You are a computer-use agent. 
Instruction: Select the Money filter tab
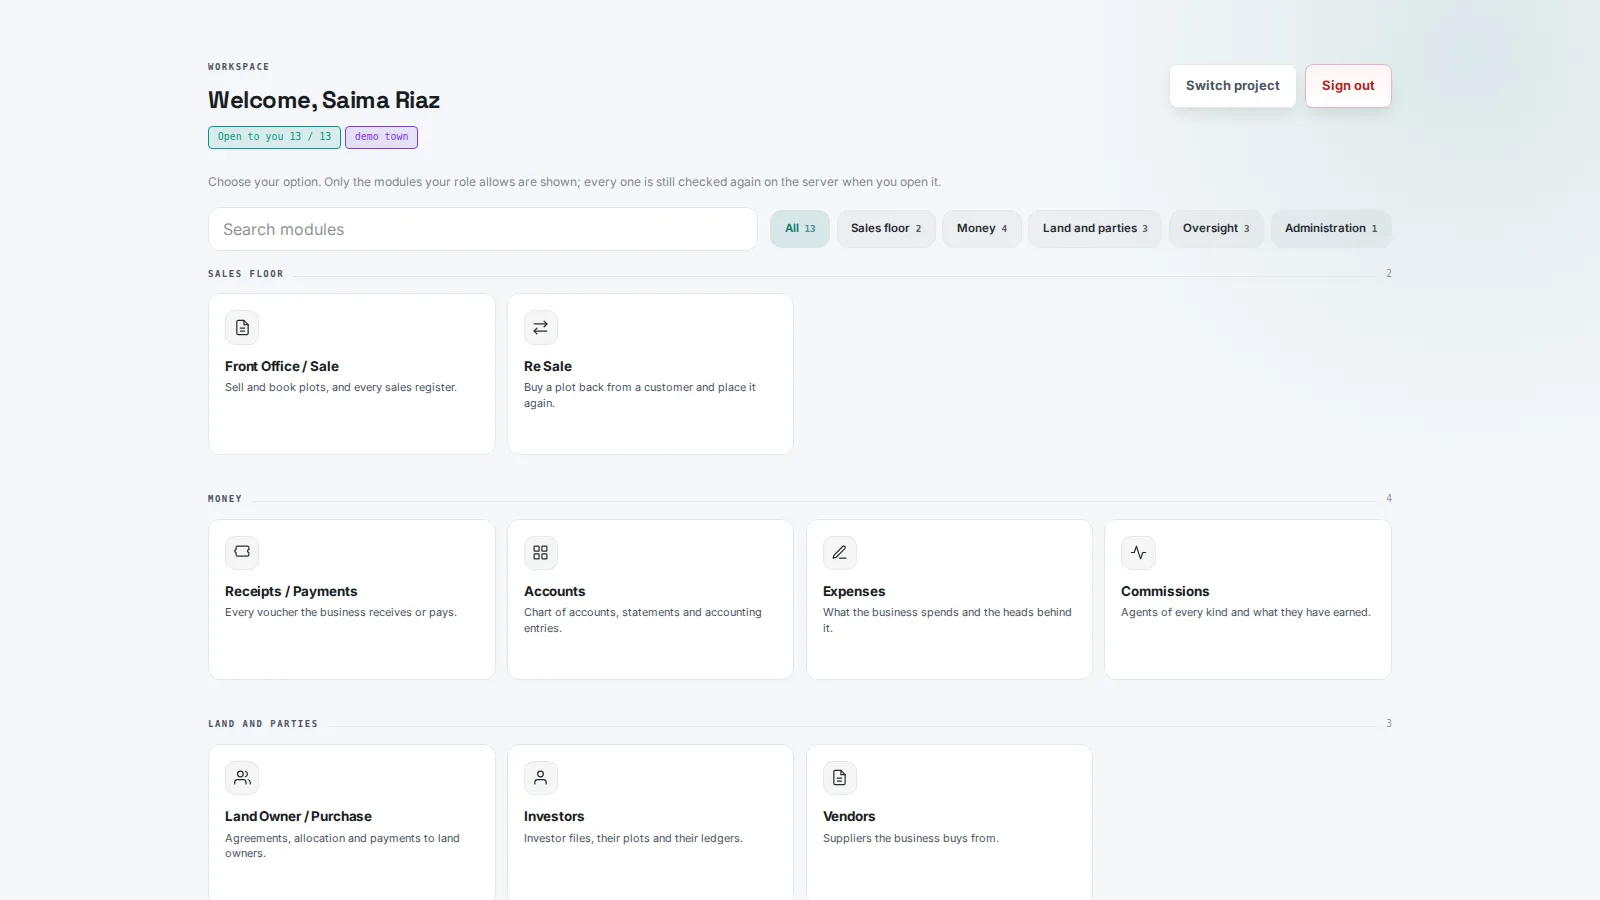982,229
